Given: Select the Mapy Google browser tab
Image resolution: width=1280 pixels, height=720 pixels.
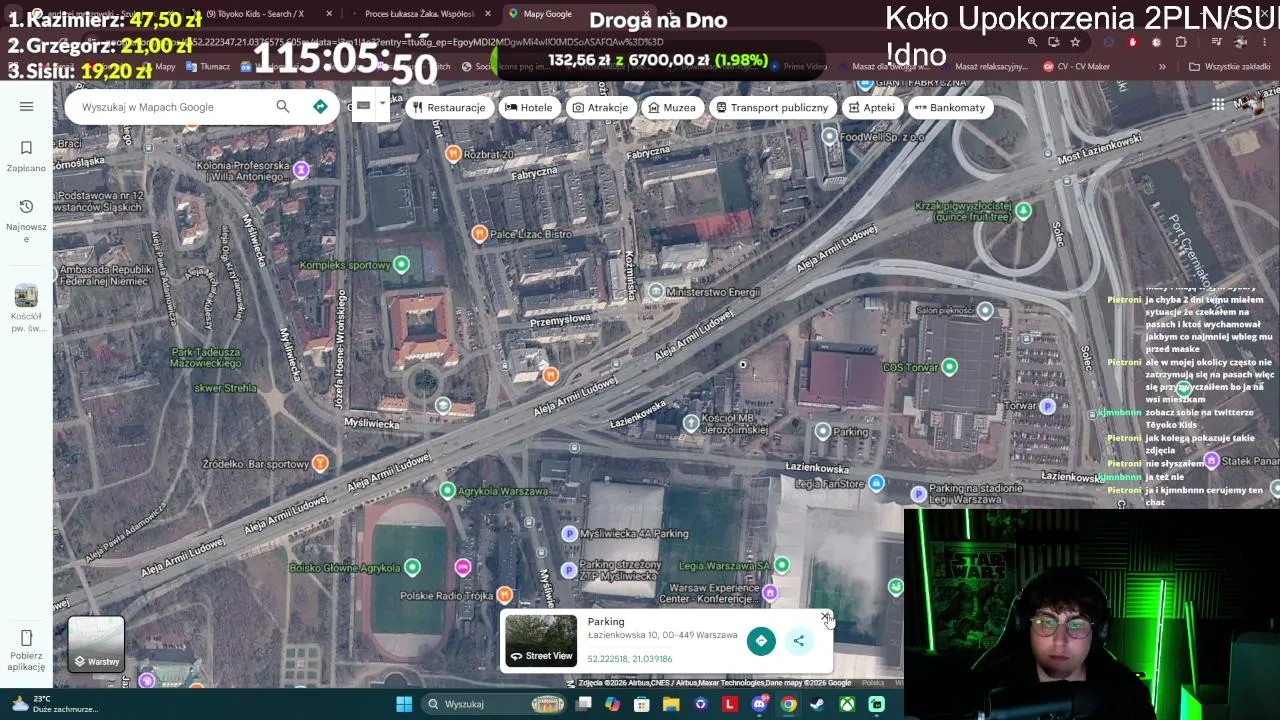Looking at the screenshot, I should 546,14.
